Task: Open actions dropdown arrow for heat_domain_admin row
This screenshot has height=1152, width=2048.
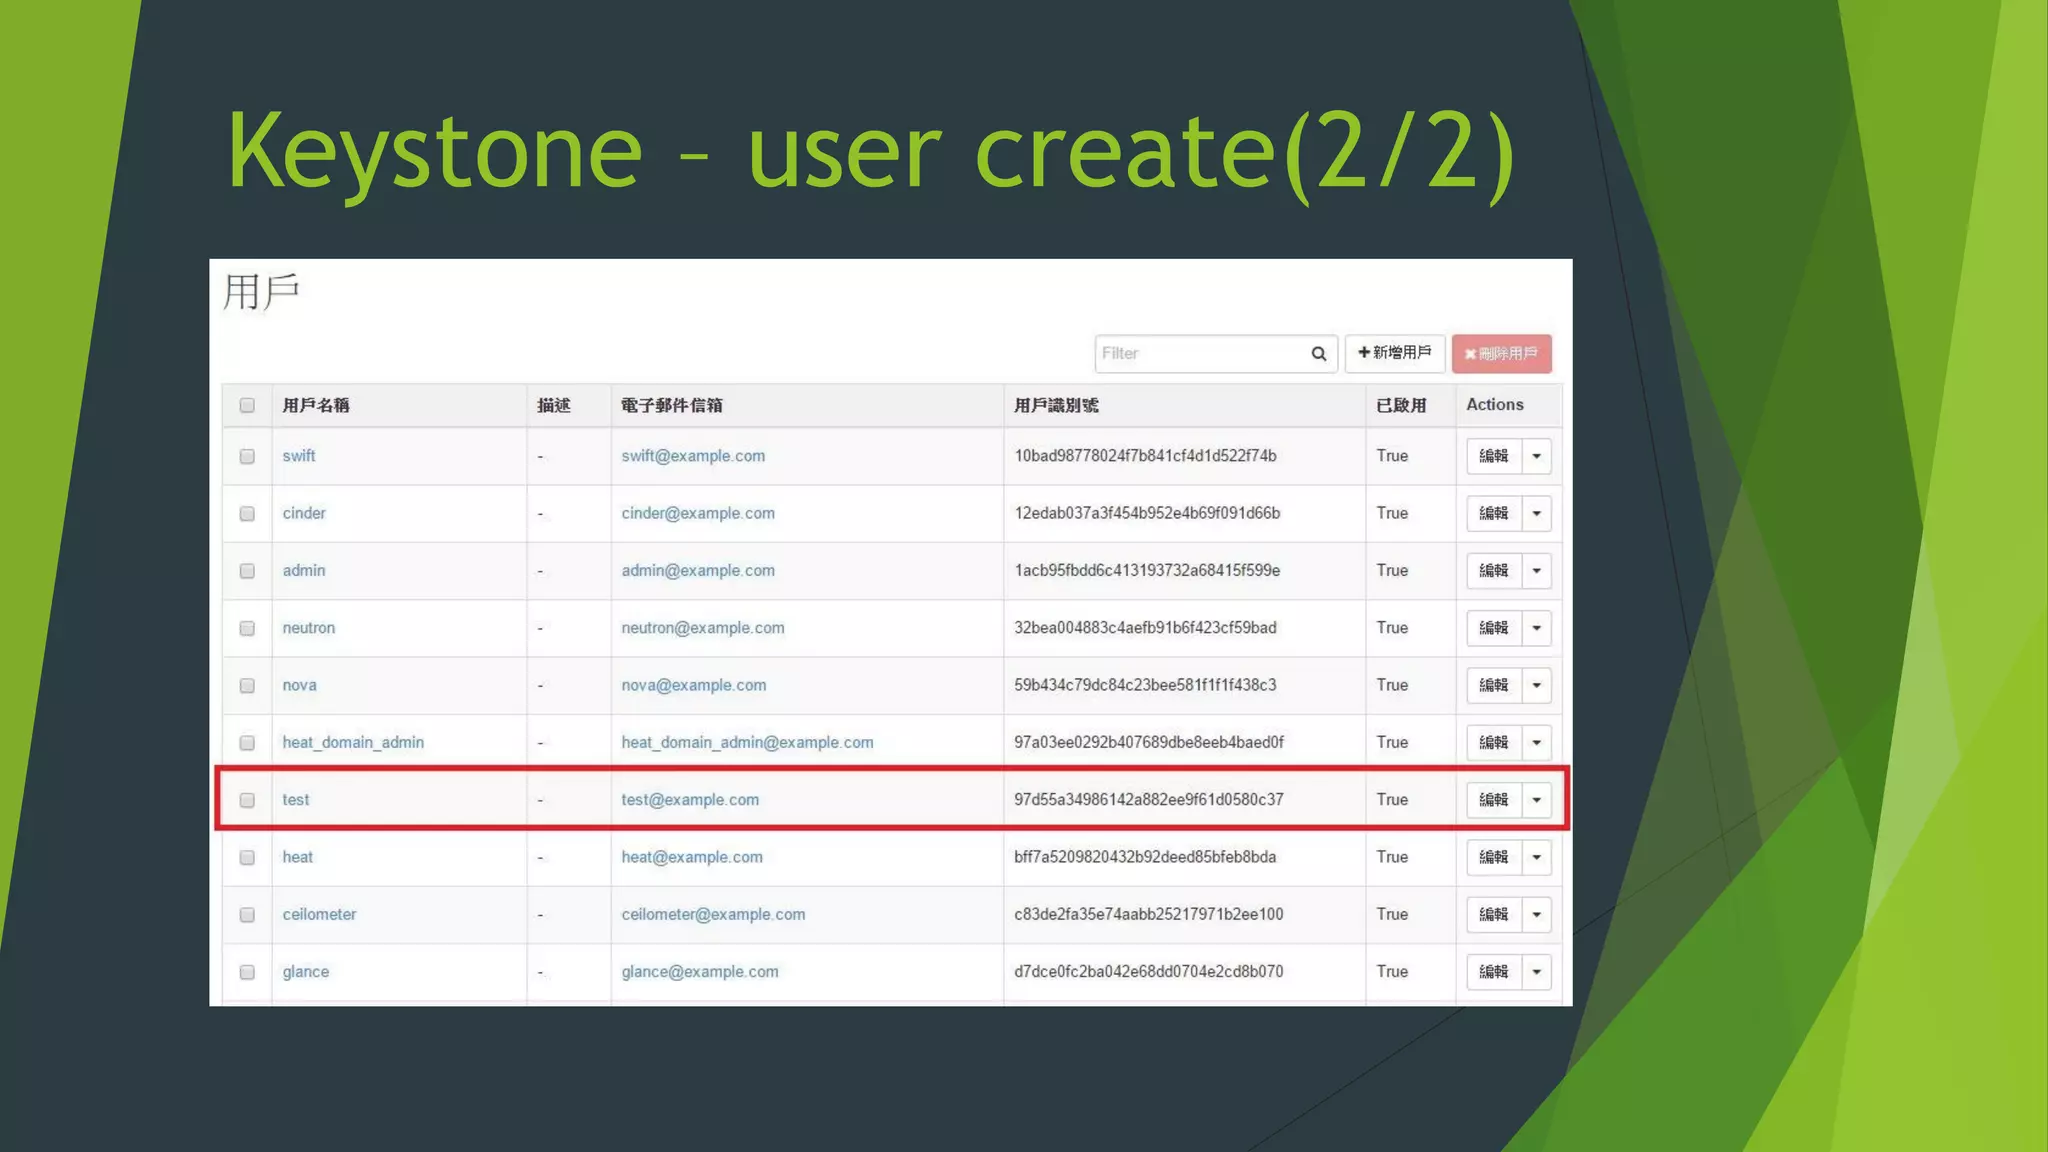Action: point(1536,743)
